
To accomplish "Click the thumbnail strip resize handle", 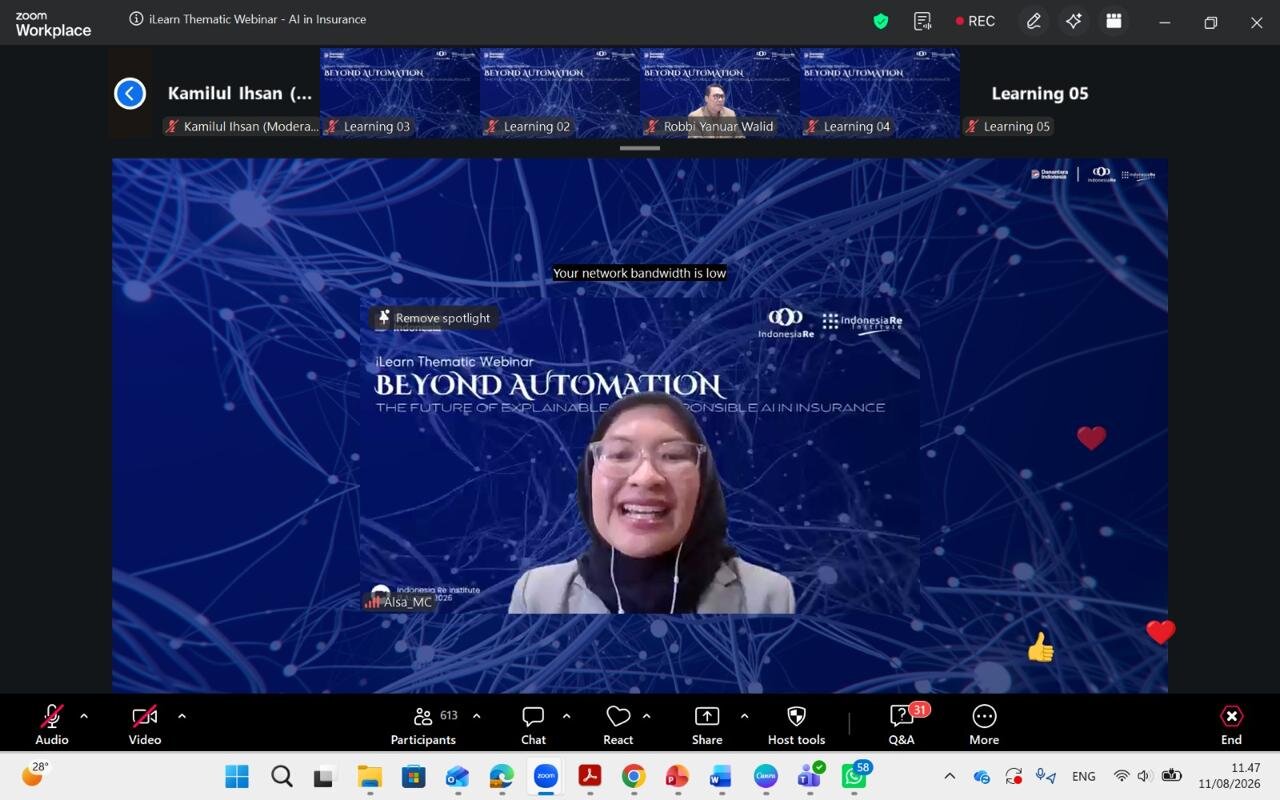I will coord(640,148).
